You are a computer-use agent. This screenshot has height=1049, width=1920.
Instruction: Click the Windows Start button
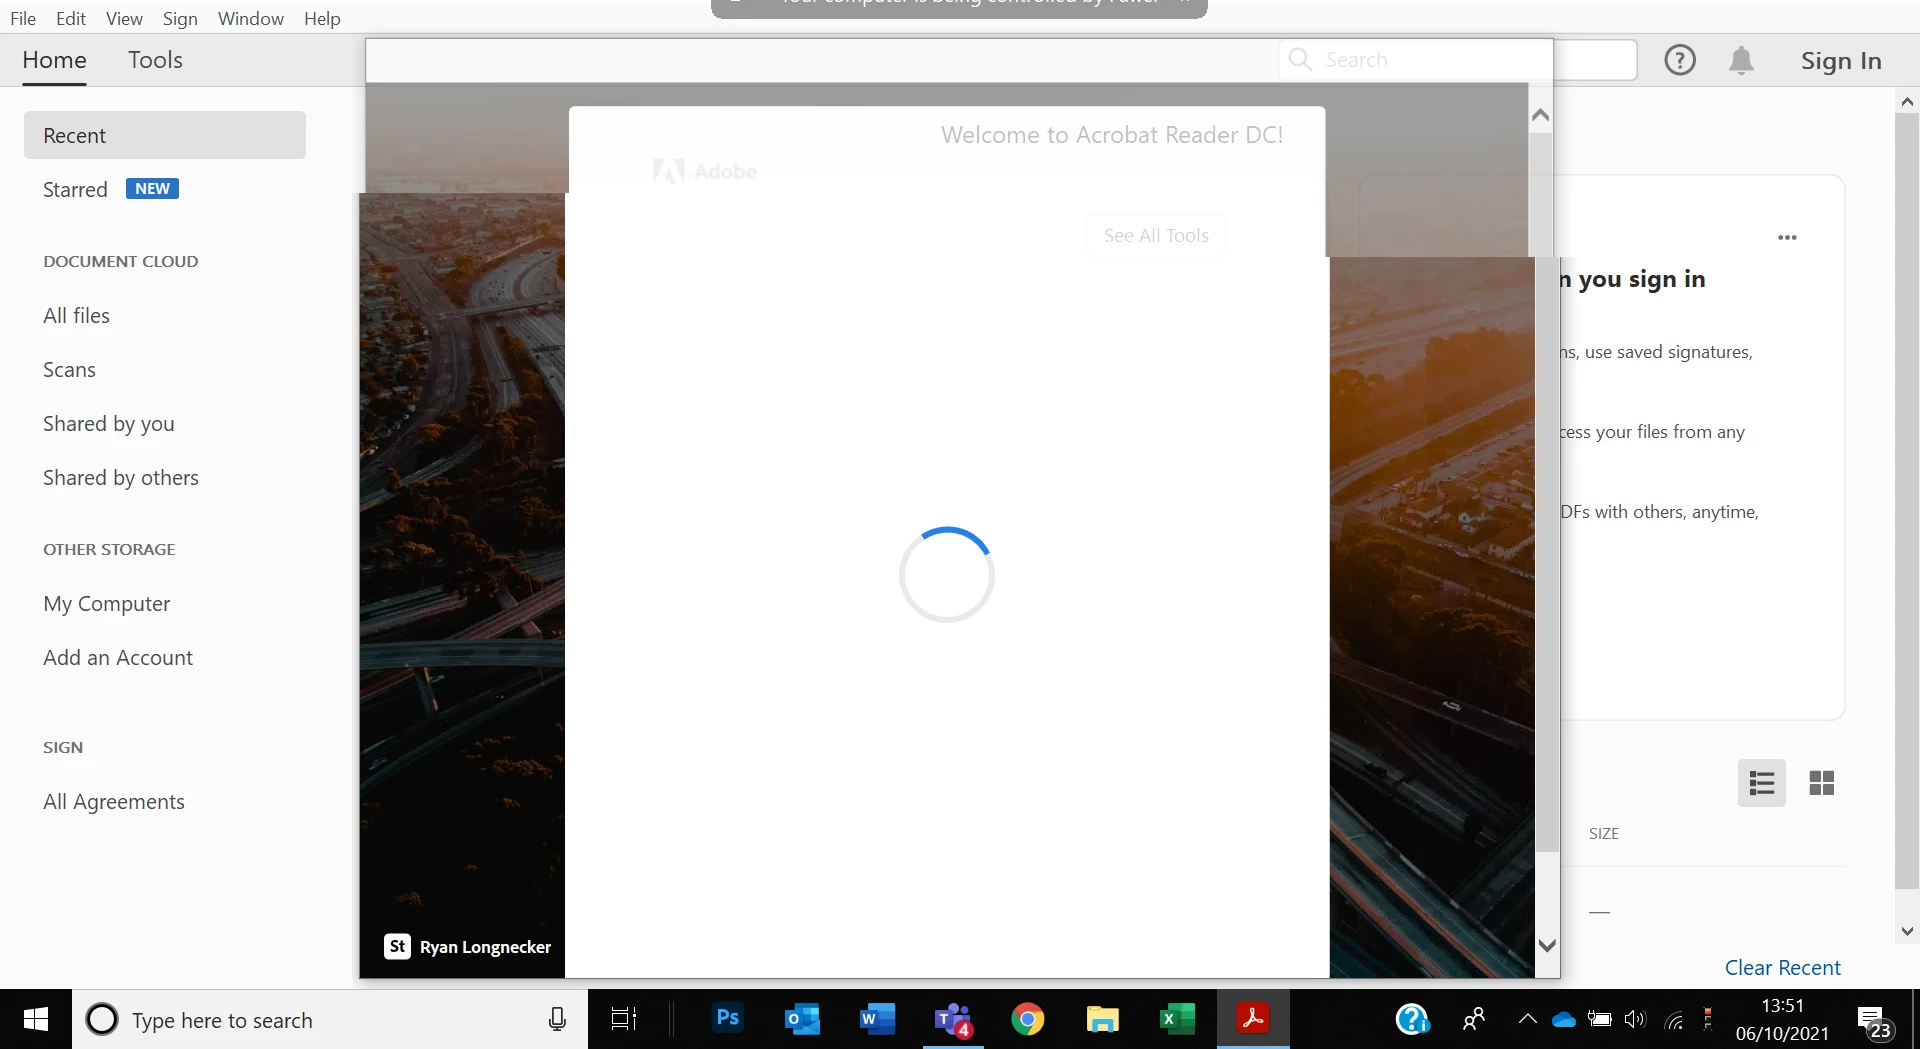[36, 1019]
